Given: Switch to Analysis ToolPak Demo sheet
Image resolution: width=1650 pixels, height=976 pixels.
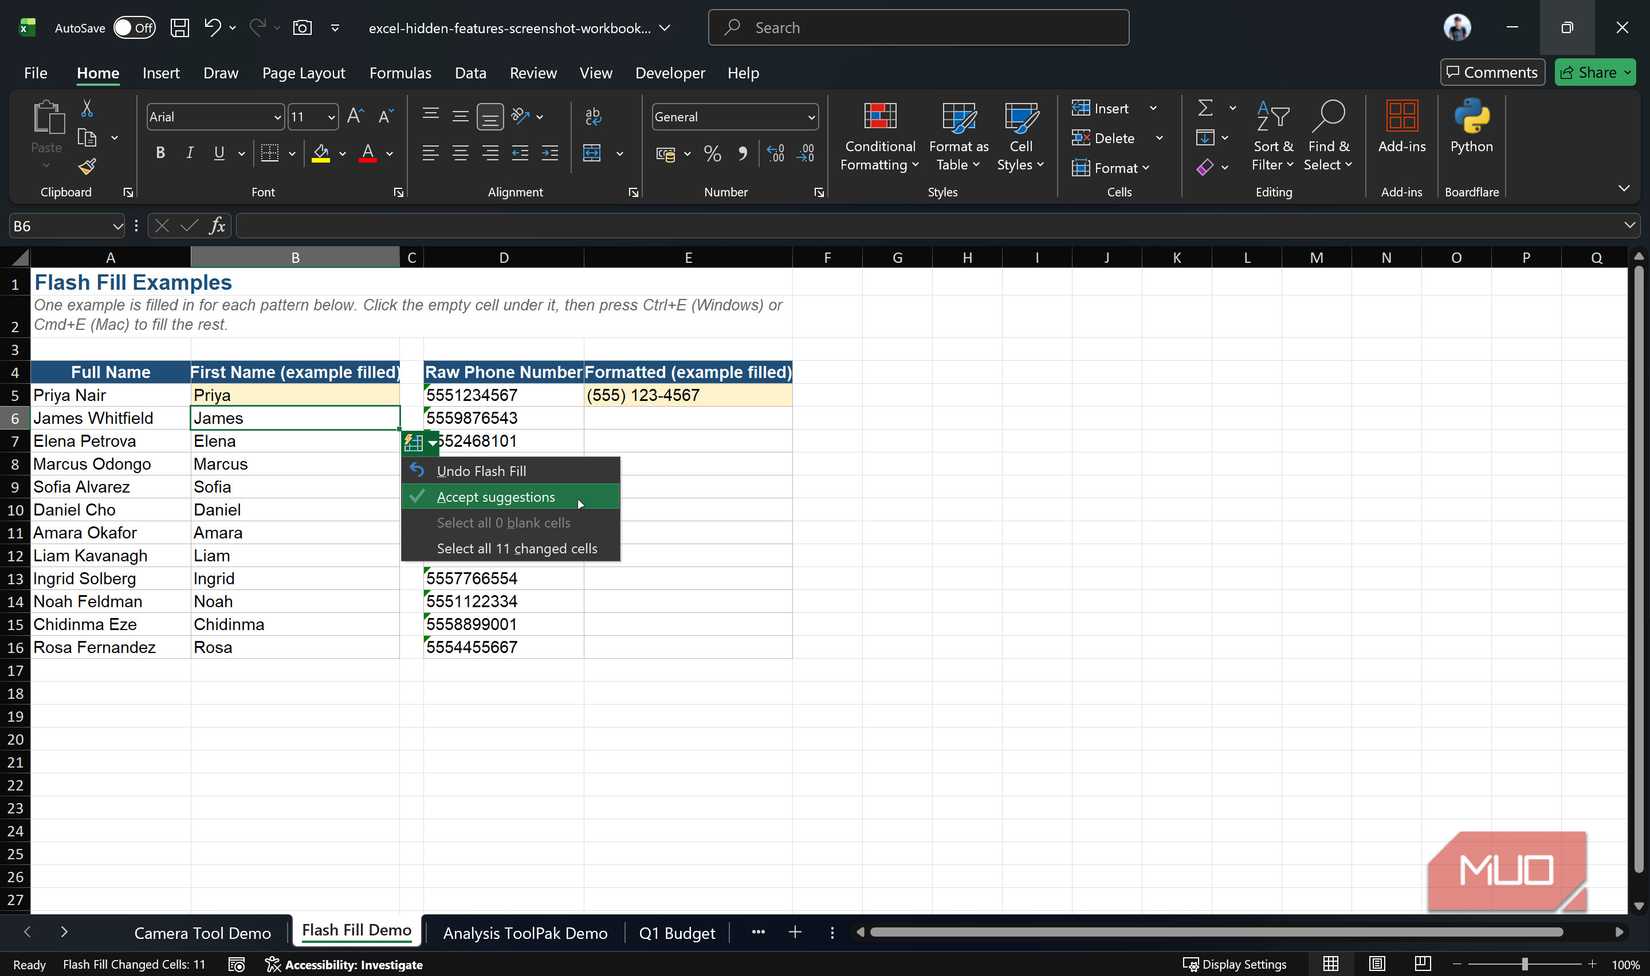Looking at the screenshot, I should 525,933.
